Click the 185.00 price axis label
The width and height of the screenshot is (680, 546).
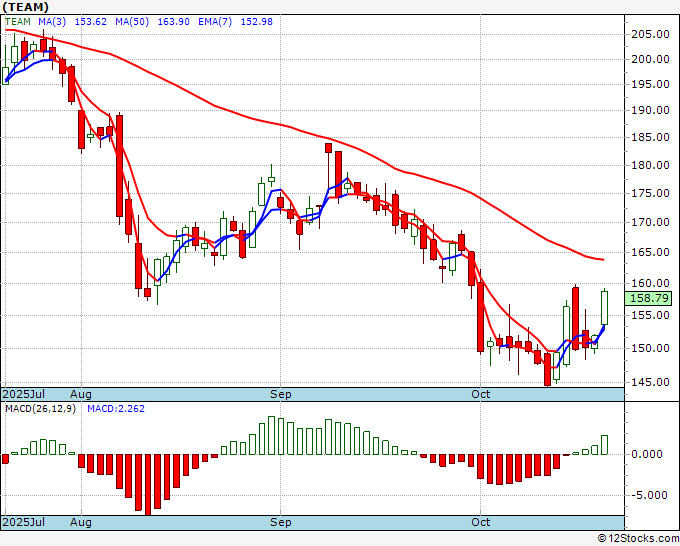click(x=651, y=137)
